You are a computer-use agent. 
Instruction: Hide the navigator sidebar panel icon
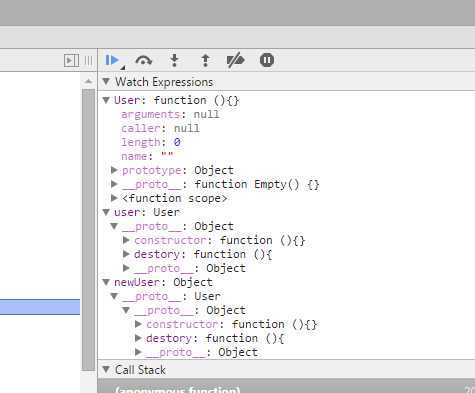point(71,61)
